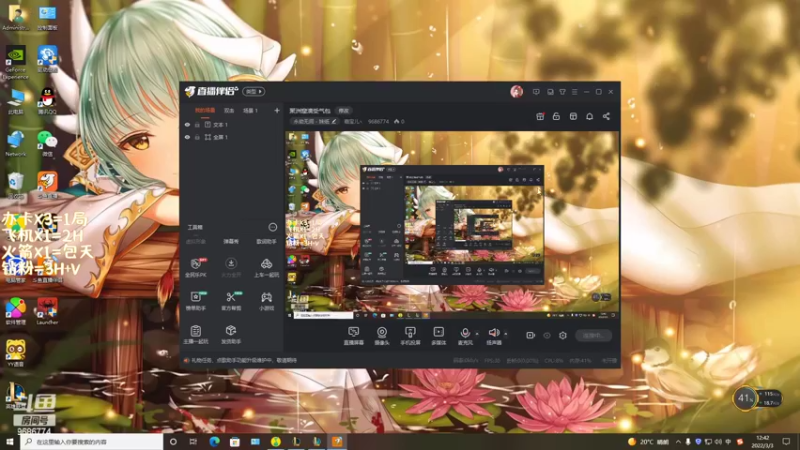Switch to the 场景 1 scene tab
Image resolution: width=800 pixels, height=450 pixels.
[x=250, y=111]
